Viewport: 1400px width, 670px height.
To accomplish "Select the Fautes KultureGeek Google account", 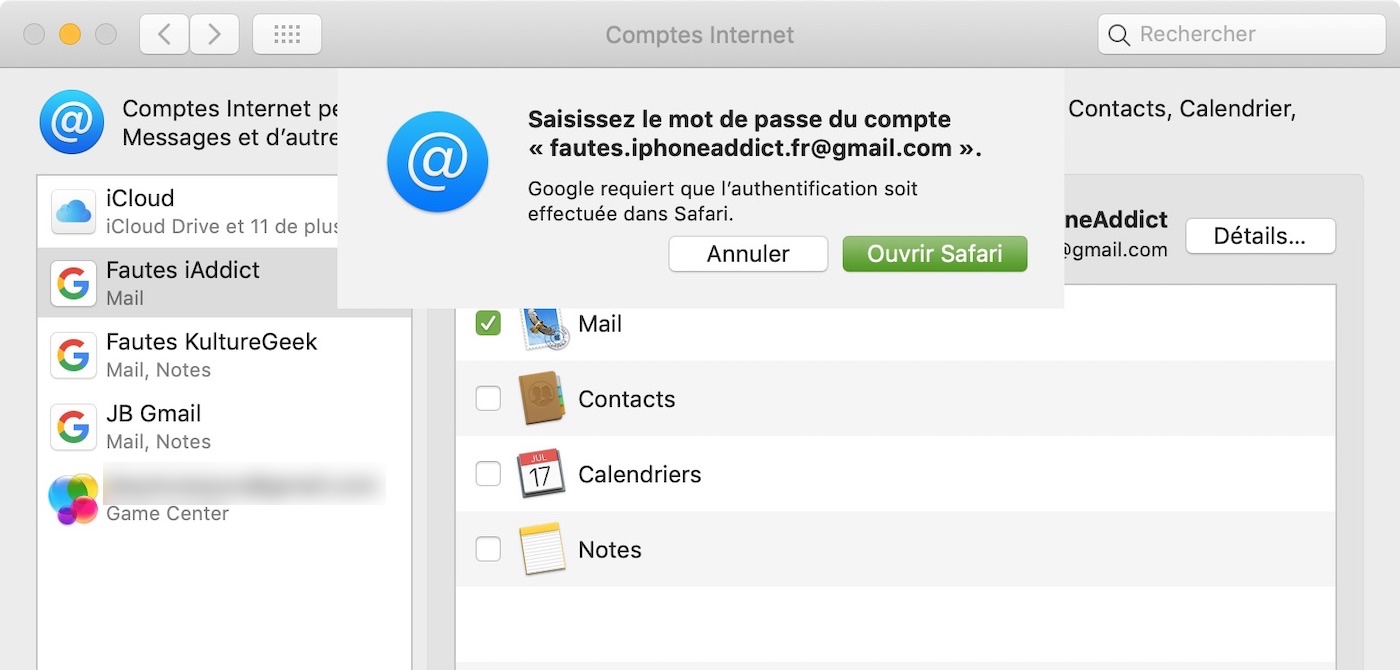I will tap(224, 355).
